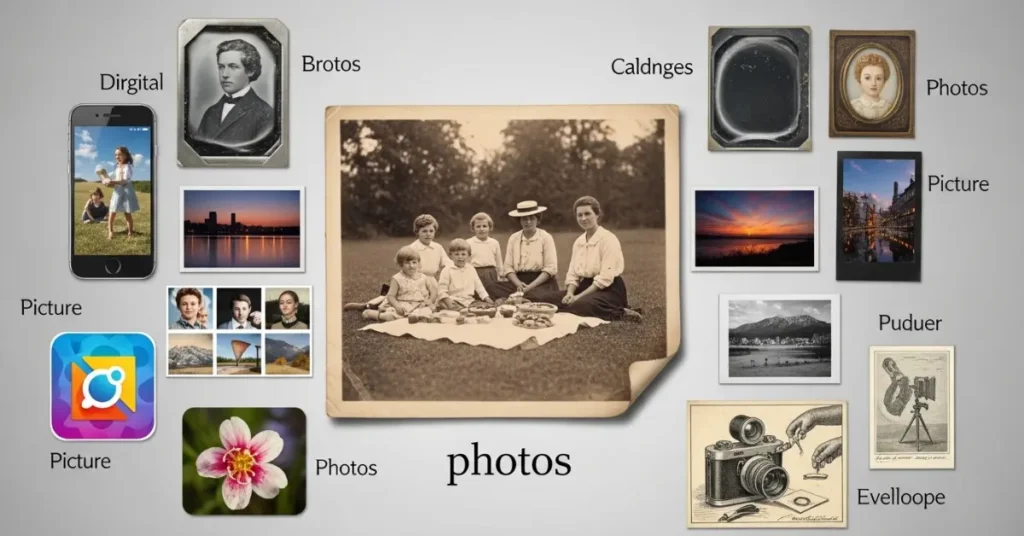The image size is (1024, 536).
Task: Select the orange sunset over lake photo
Action: click(x=755, y=229)
